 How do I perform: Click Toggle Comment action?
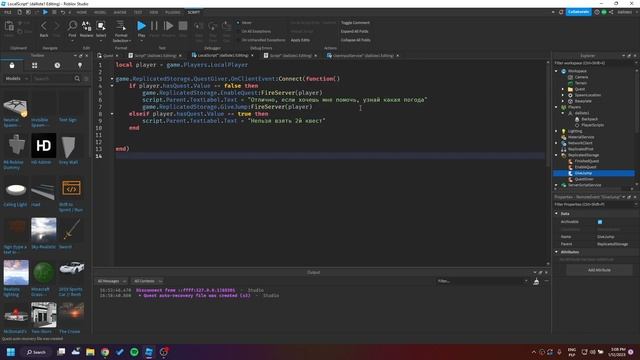tap(355, 23)
